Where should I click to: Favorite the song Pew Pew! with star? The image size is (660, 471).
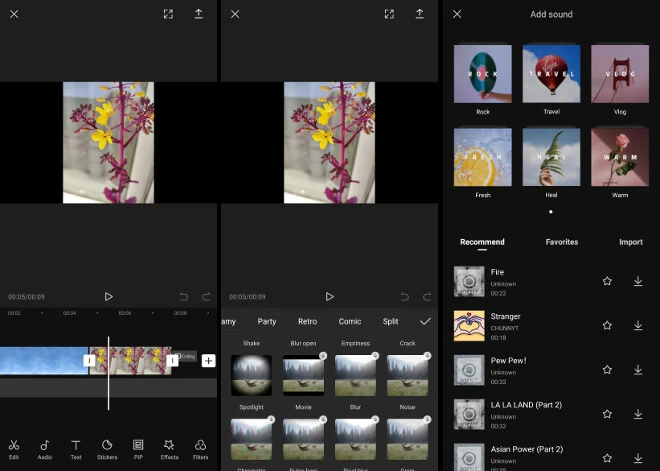[607, 370]
